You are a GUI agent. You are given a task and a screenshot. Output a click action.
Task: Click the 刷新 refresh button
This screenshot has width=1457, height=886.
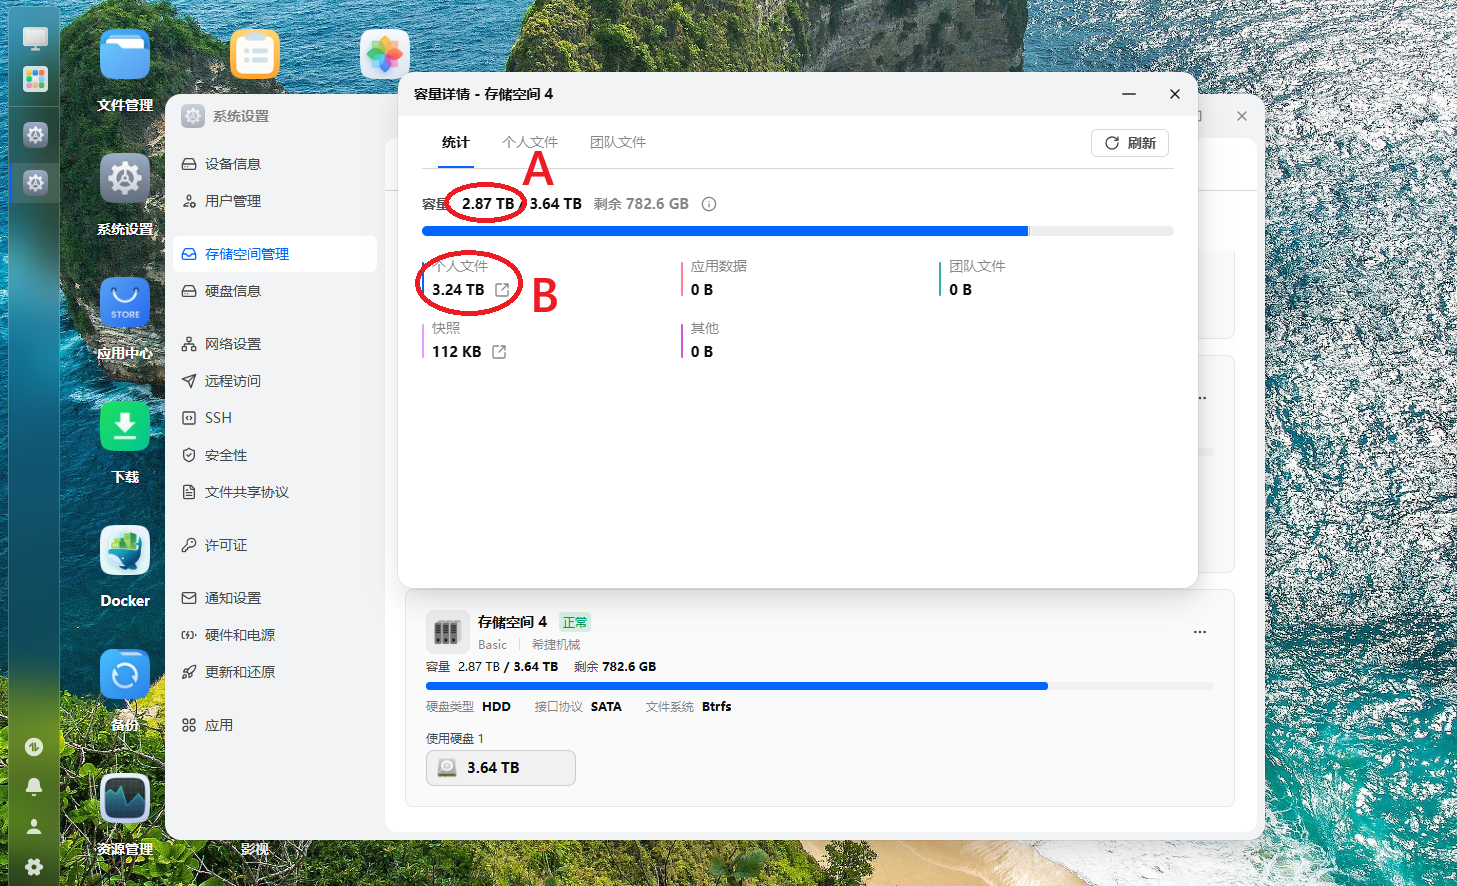coord(1130,143)
